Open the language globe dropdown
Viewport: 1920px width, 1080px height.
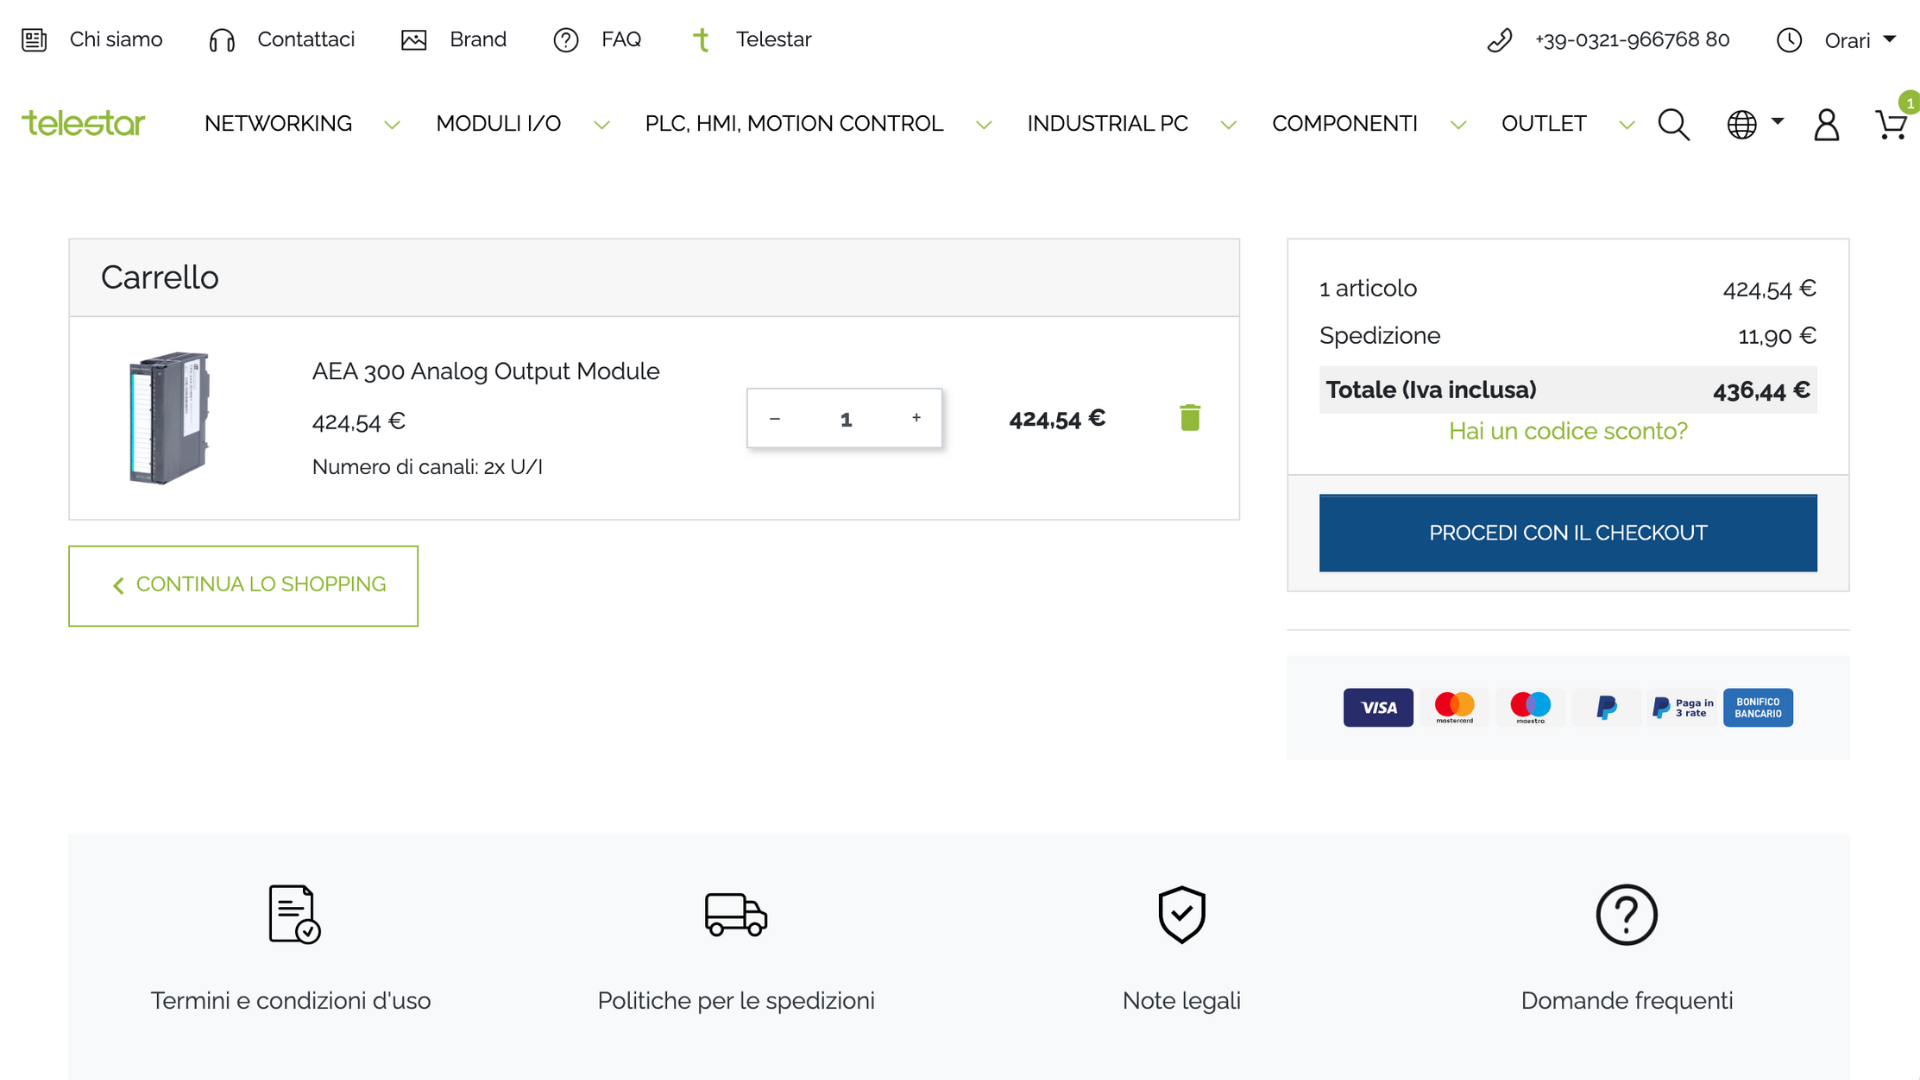pyautogui.click(x=1755, y=124)
